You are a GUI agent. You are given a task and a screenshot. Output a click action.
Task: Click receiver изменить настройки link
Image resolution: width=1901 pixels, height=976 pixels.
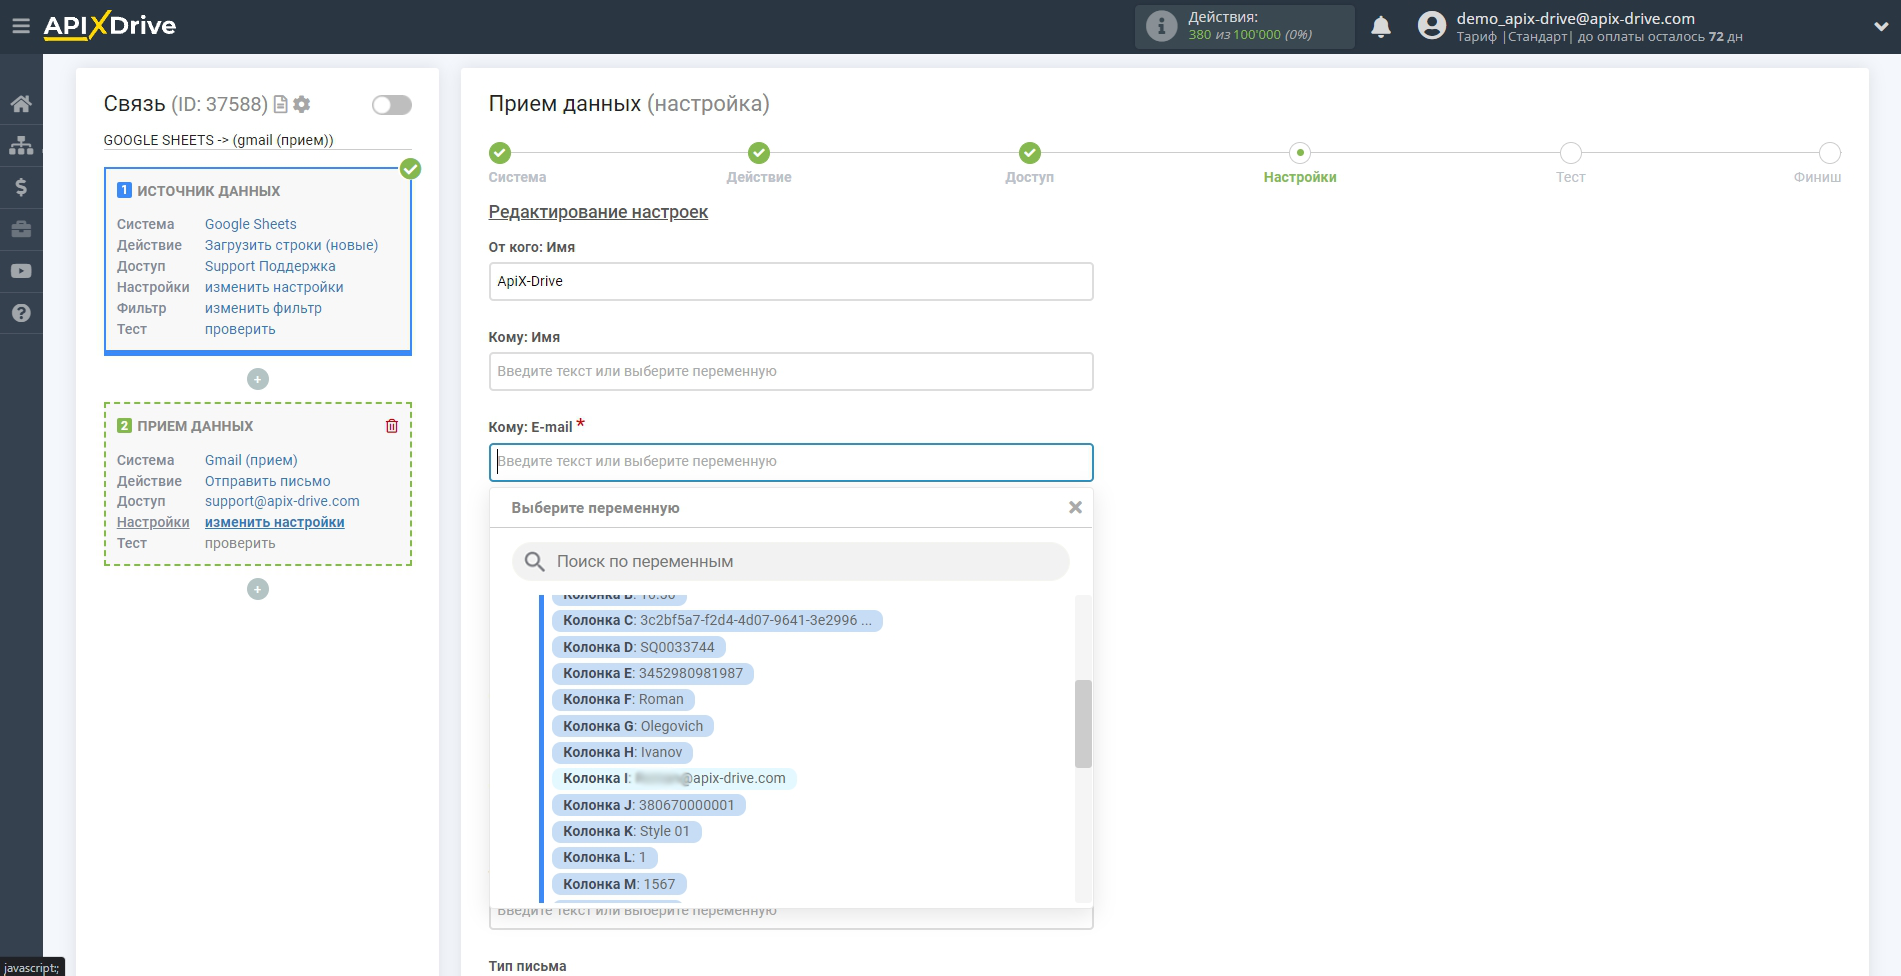tap(274, 522)
